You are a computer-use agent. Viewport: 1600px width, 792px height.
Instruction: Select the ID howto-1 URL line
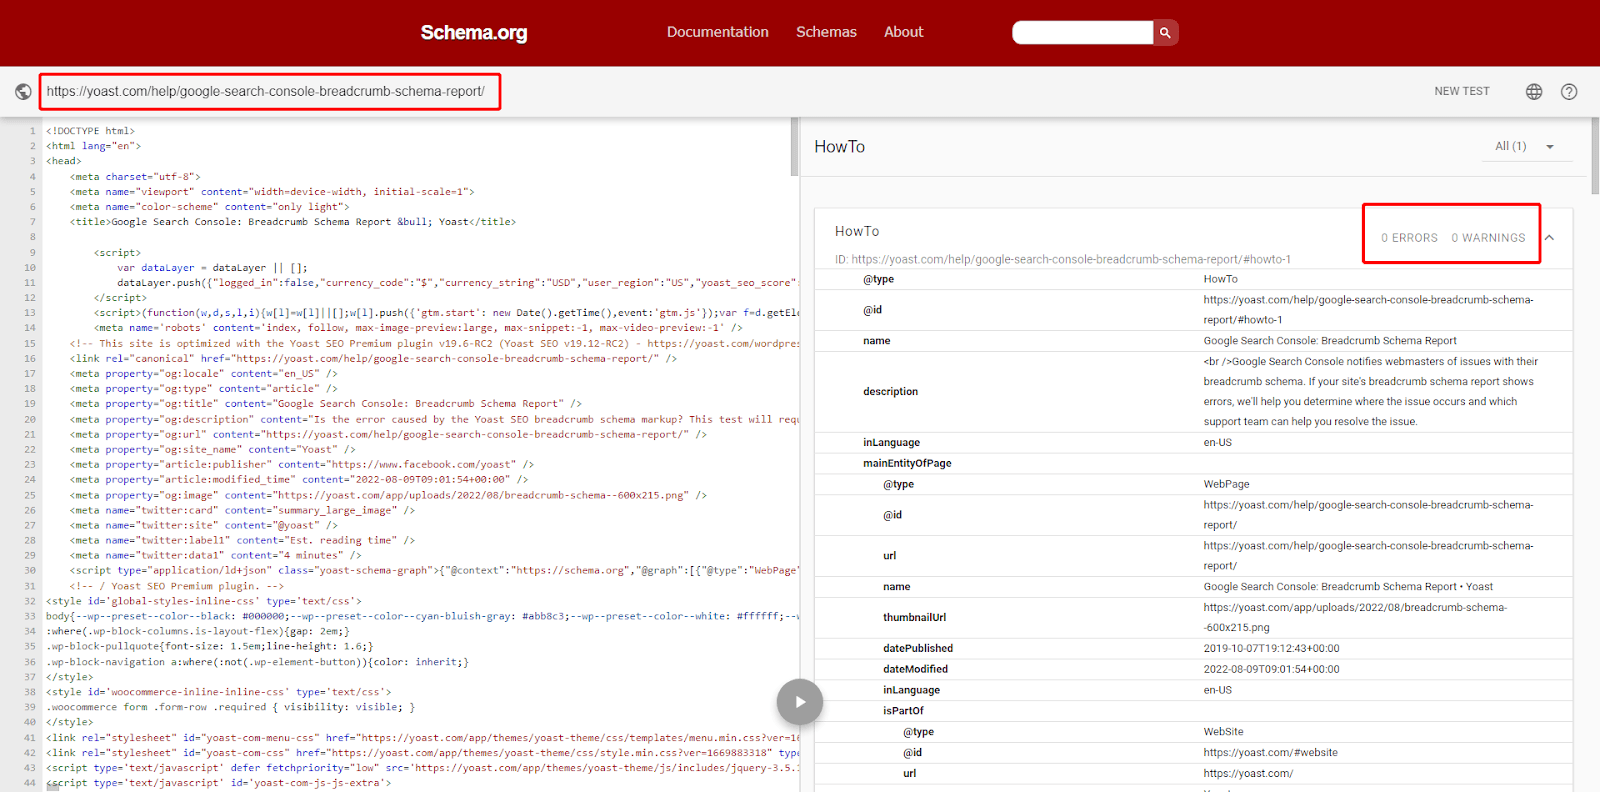click(x=1063, y=259)
